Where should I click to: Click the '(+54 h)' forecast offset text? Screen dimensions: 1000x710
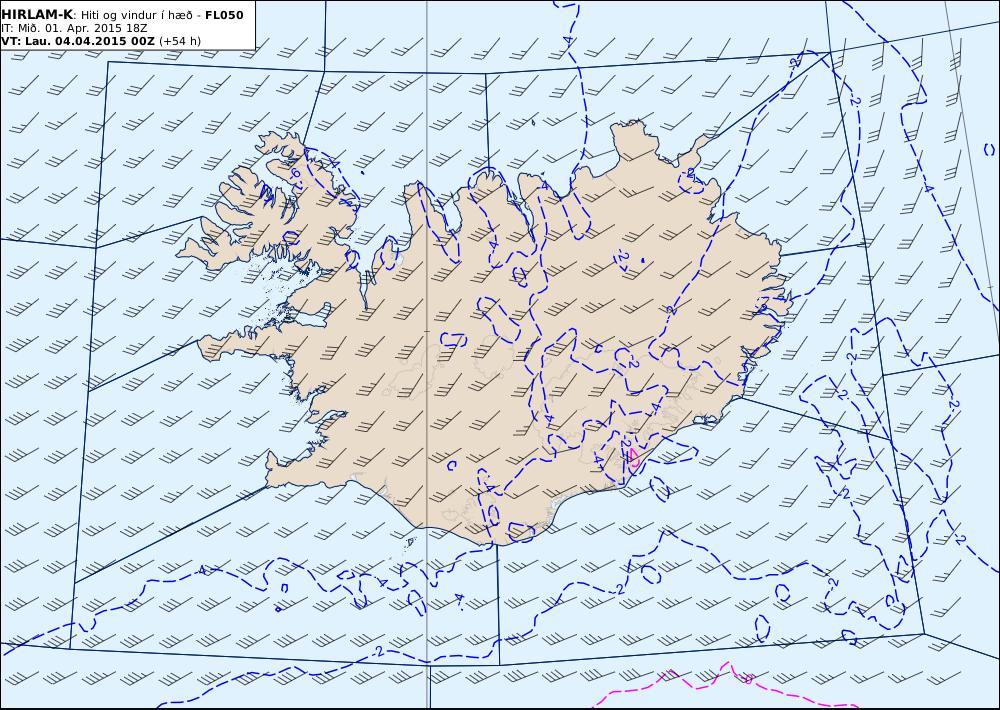coord(180,41)
